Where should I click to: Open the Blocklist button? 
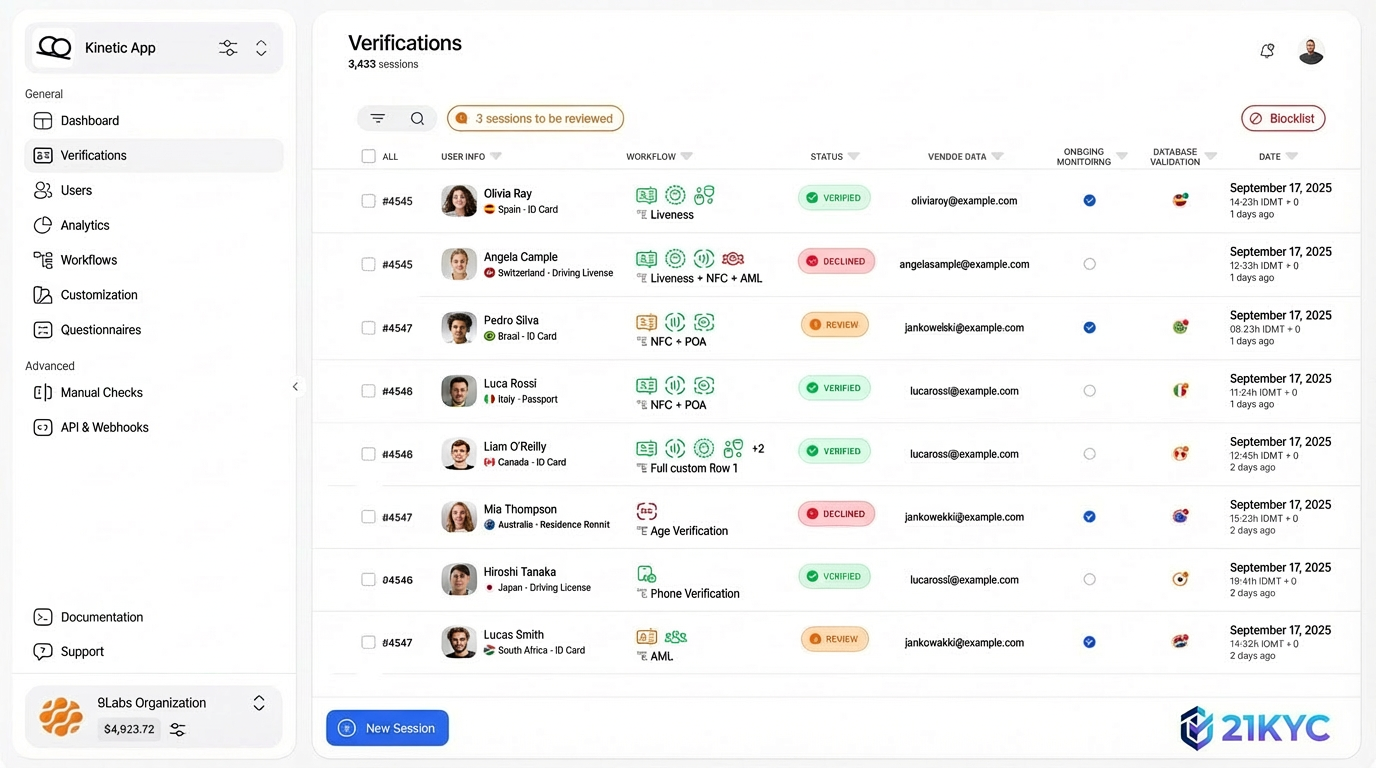click(x=1283, y=119)
